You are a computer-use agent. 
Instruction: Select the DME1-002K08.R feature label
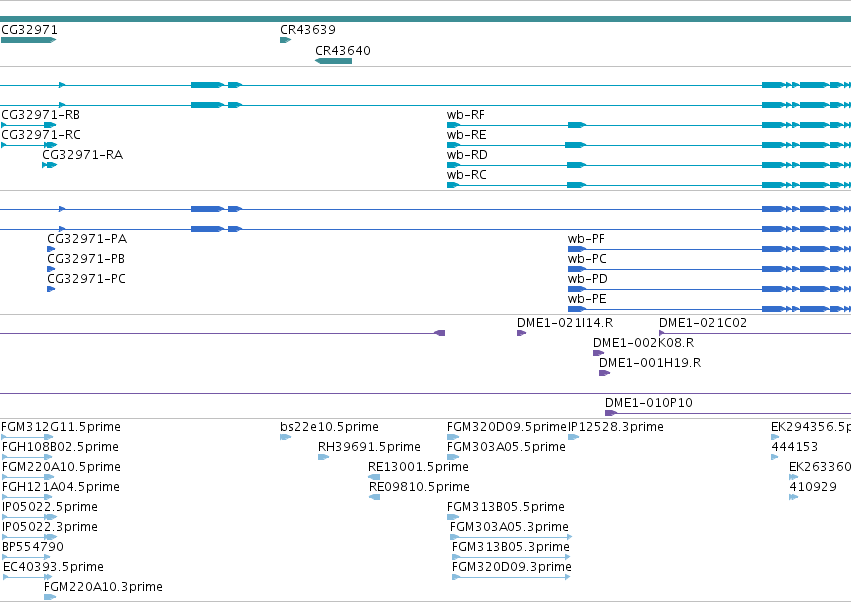point(643,343)
